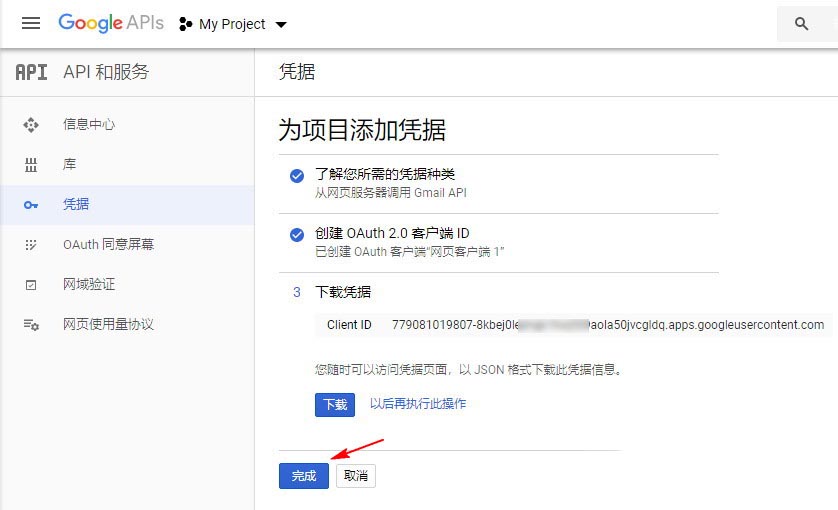The height and width of the screenshot is (510, 838).
Task: Click the blue 下载 button
Action: tap(335, 405)
